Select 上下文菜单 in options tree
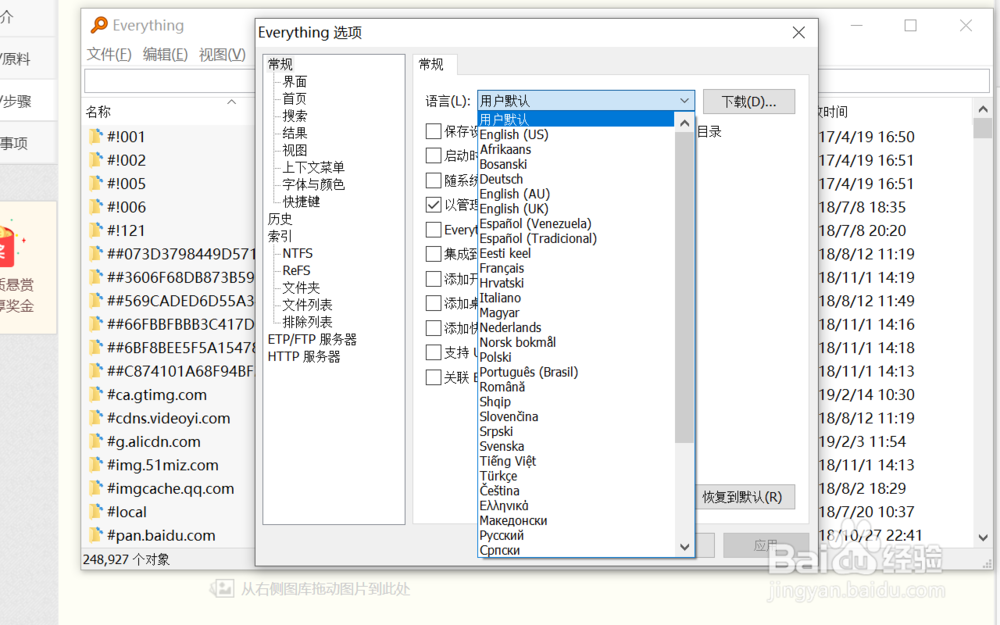 (x=313, y=168)
